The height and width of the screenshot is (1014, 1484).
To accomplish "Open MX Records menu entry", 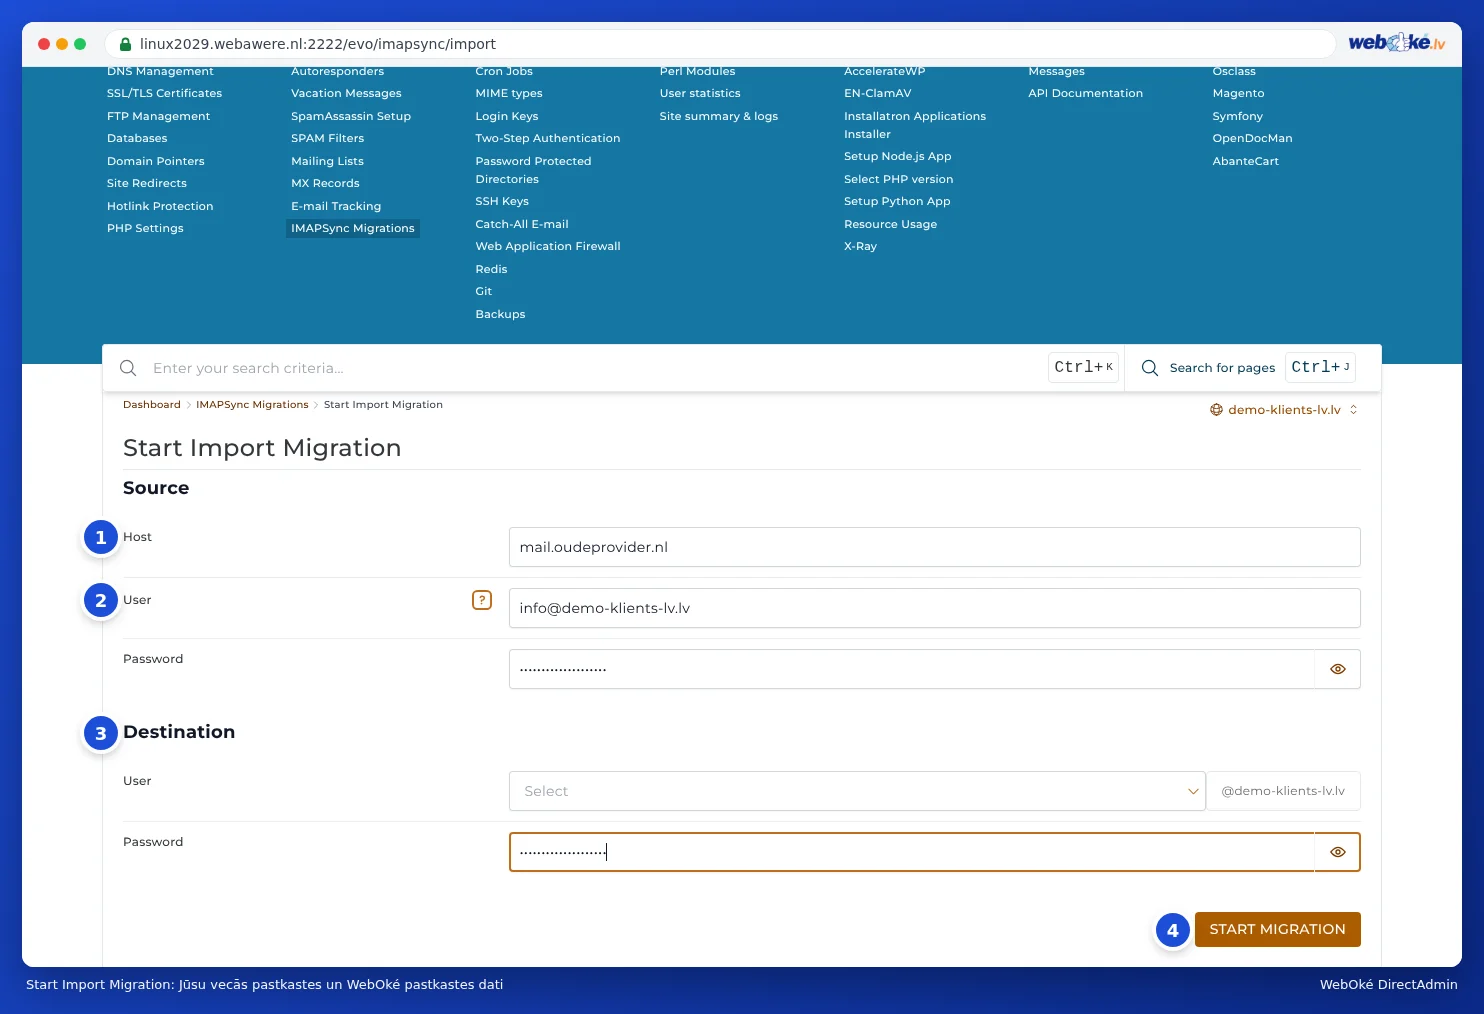I will click(x=325, y=183).
